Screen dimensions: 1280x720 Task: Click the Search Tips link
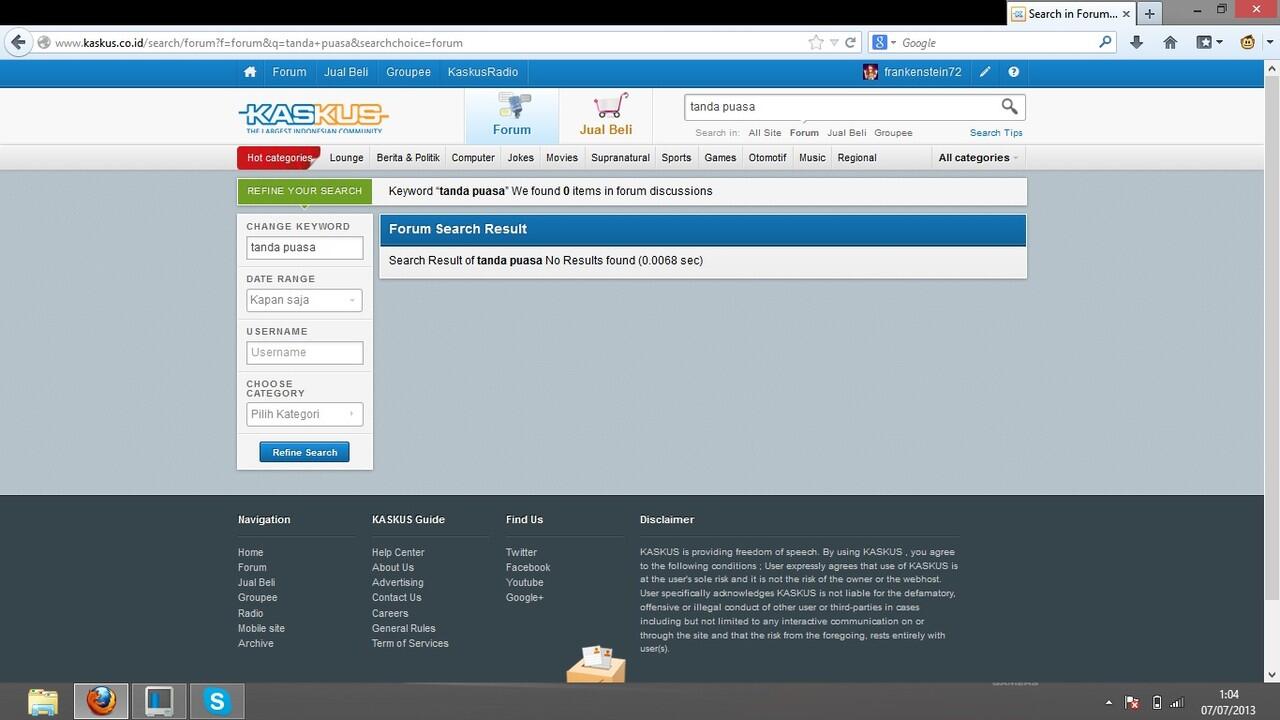pos(996,132)
